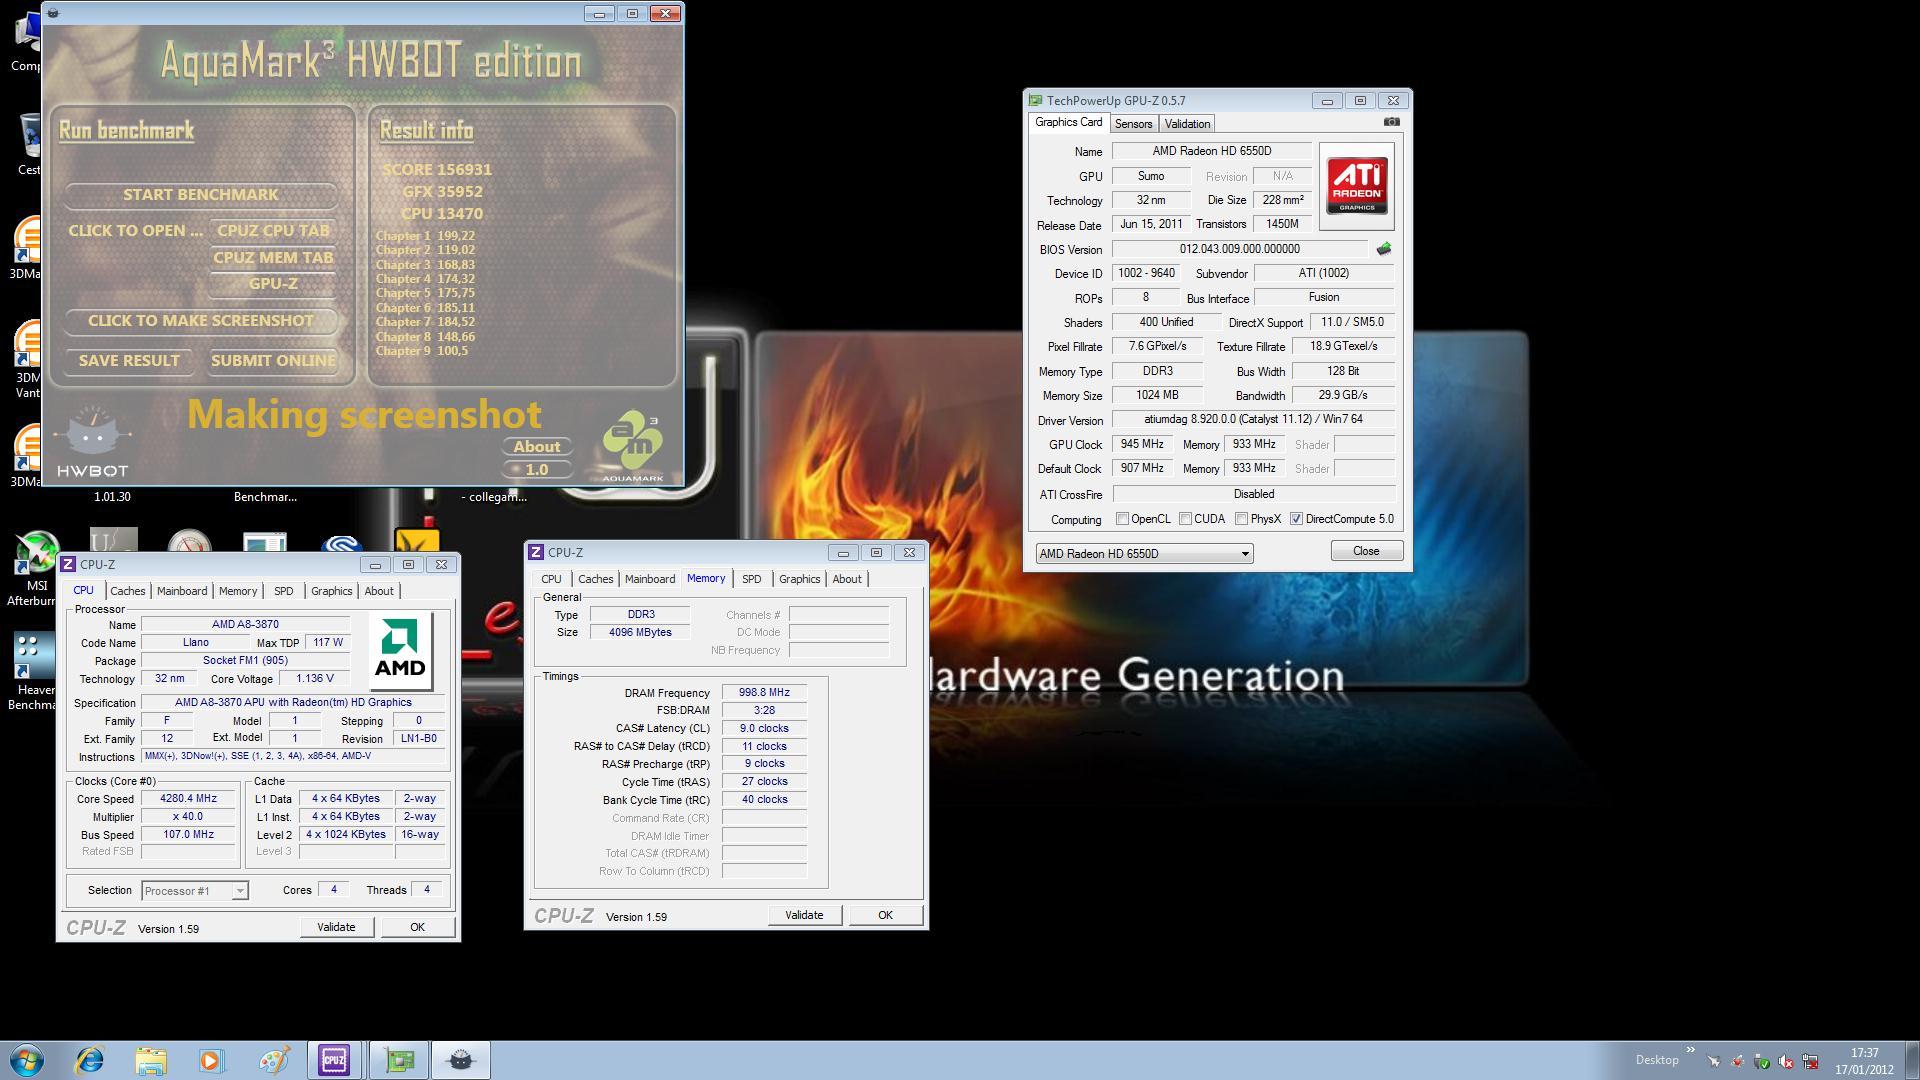The height and width of the screenshot is (1080, 1920).
Task: Show the desktop toolbar chevron
Action: coord(1691,1050)
